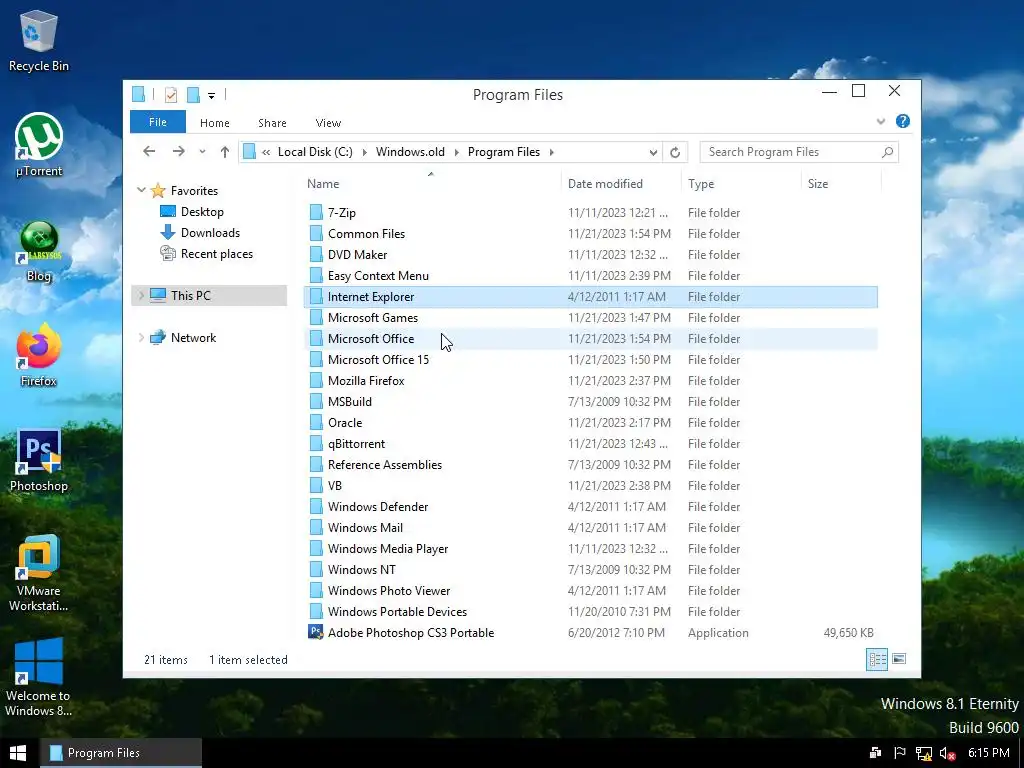Open the Welcome to Windows 8 shortcut

click(x=39, y=678)
